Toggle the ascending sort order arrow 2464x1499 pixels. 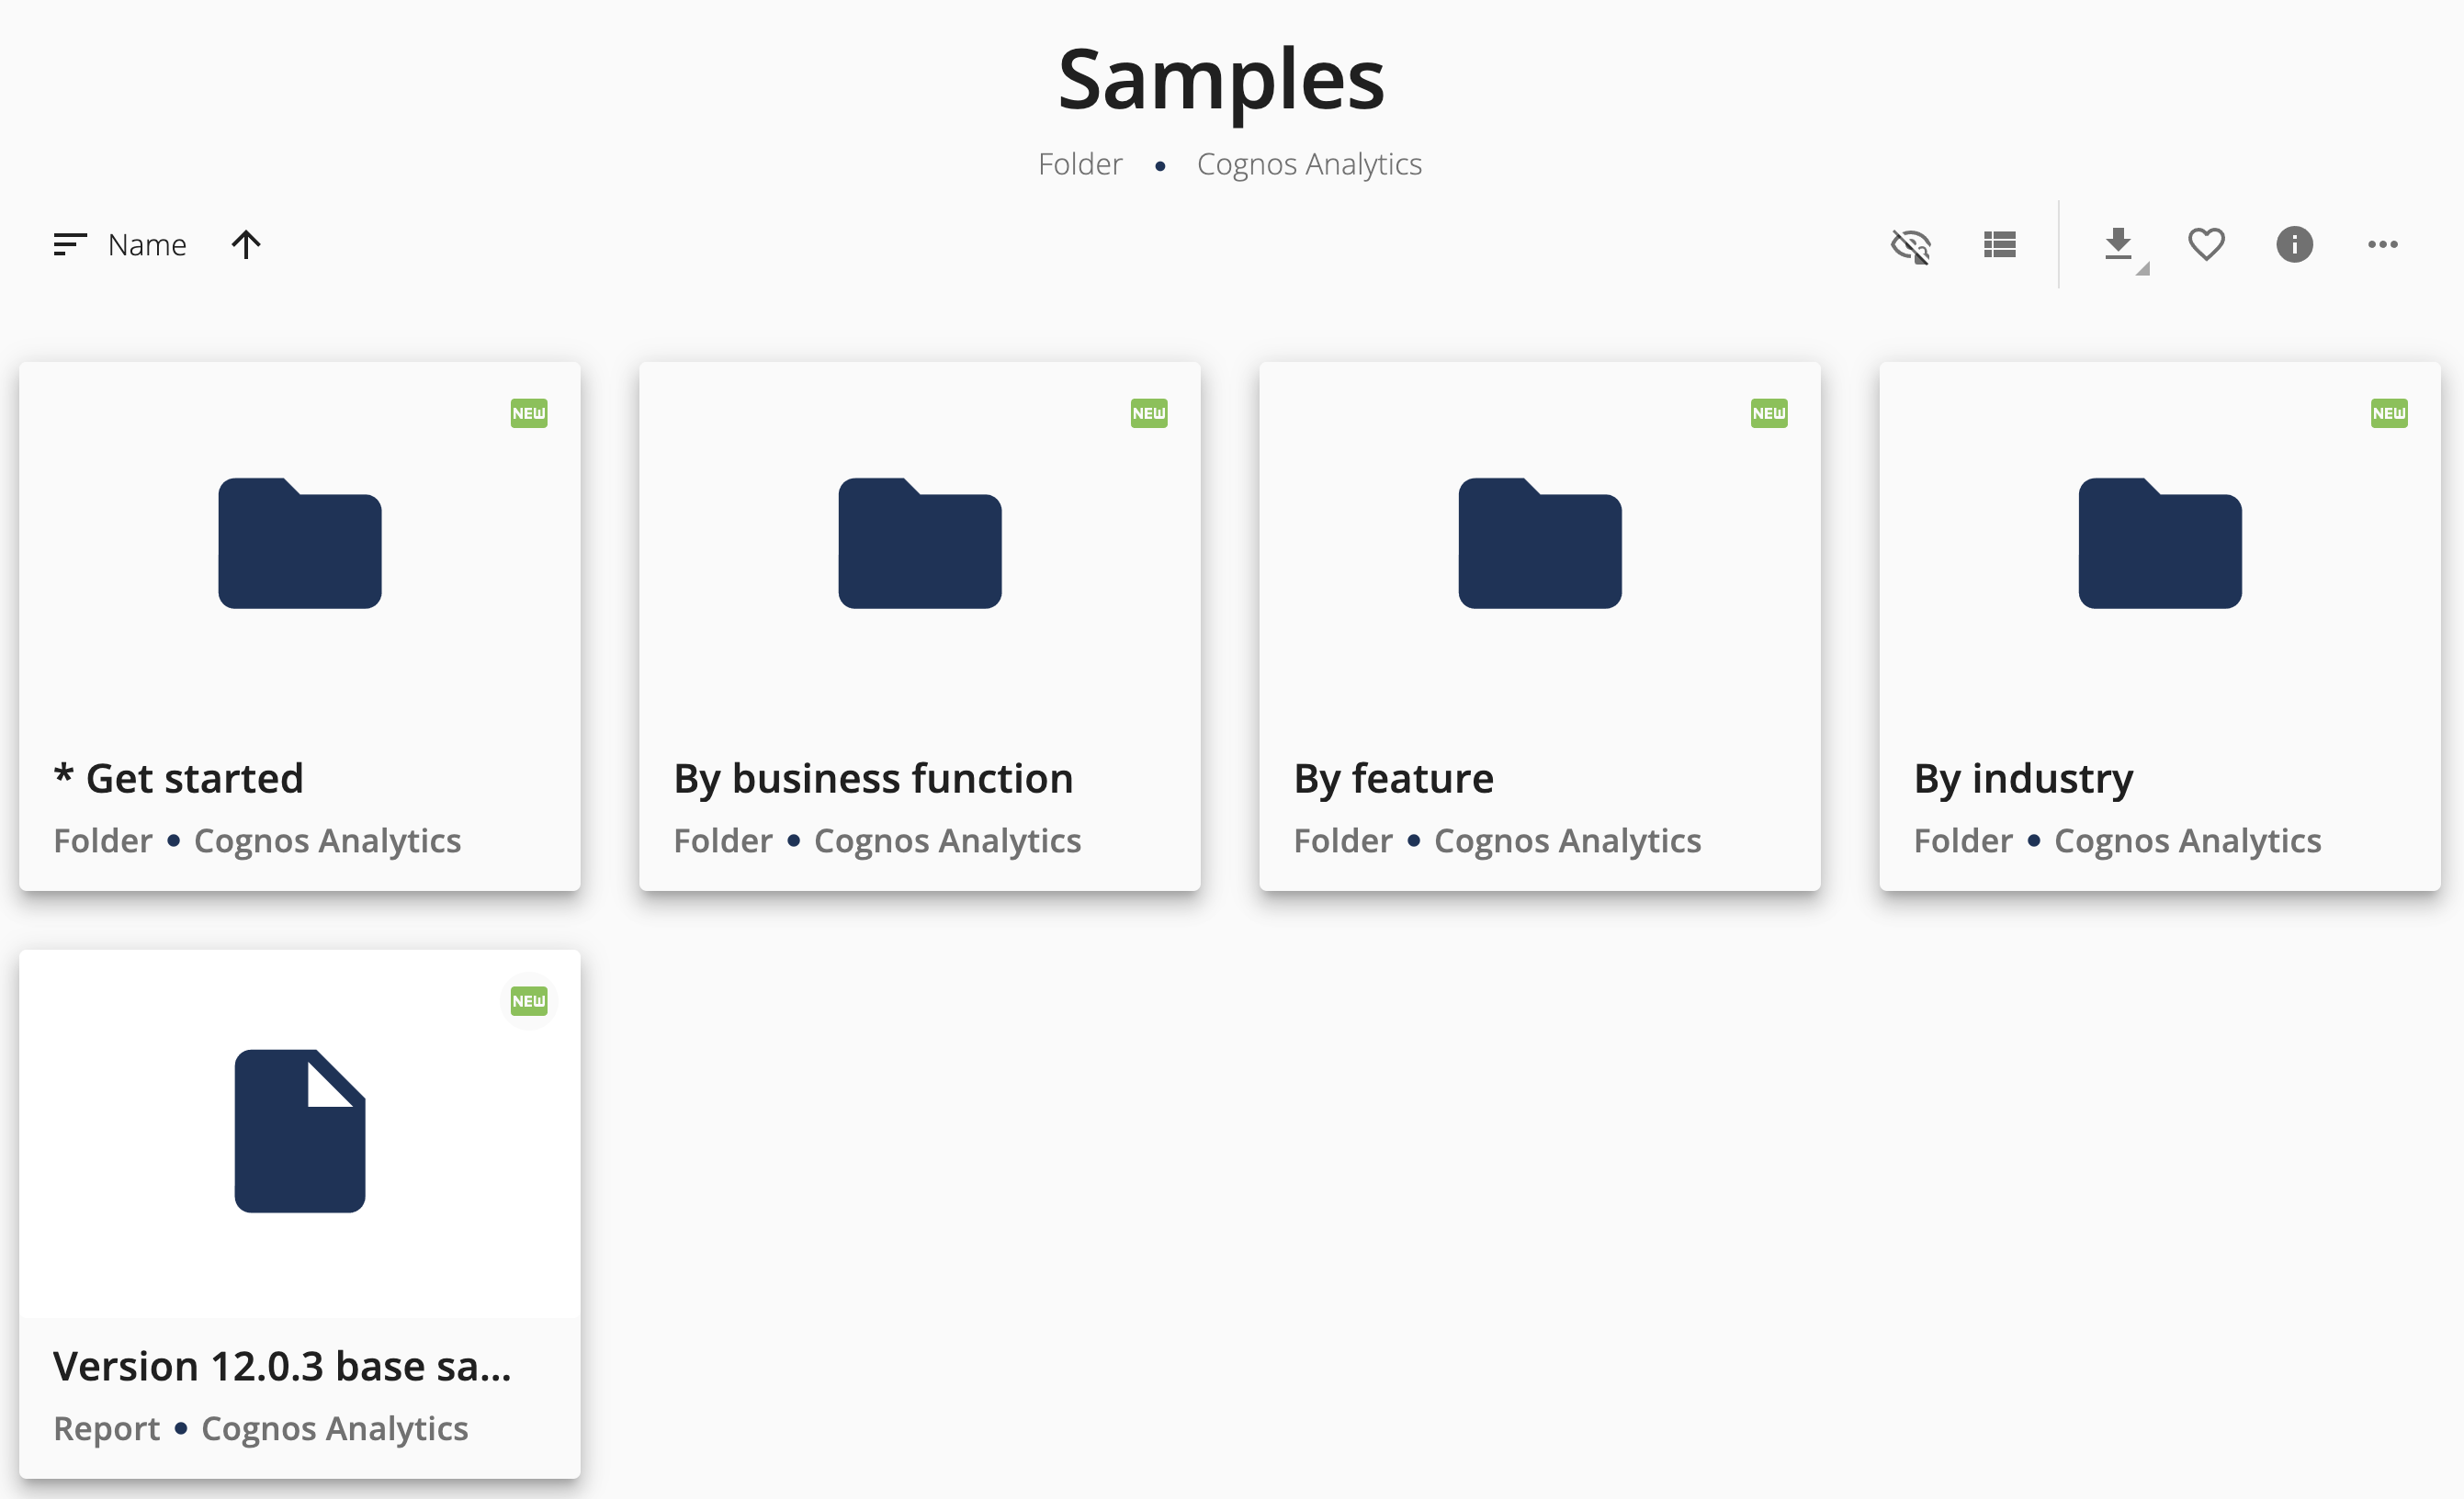coord(246,245)
